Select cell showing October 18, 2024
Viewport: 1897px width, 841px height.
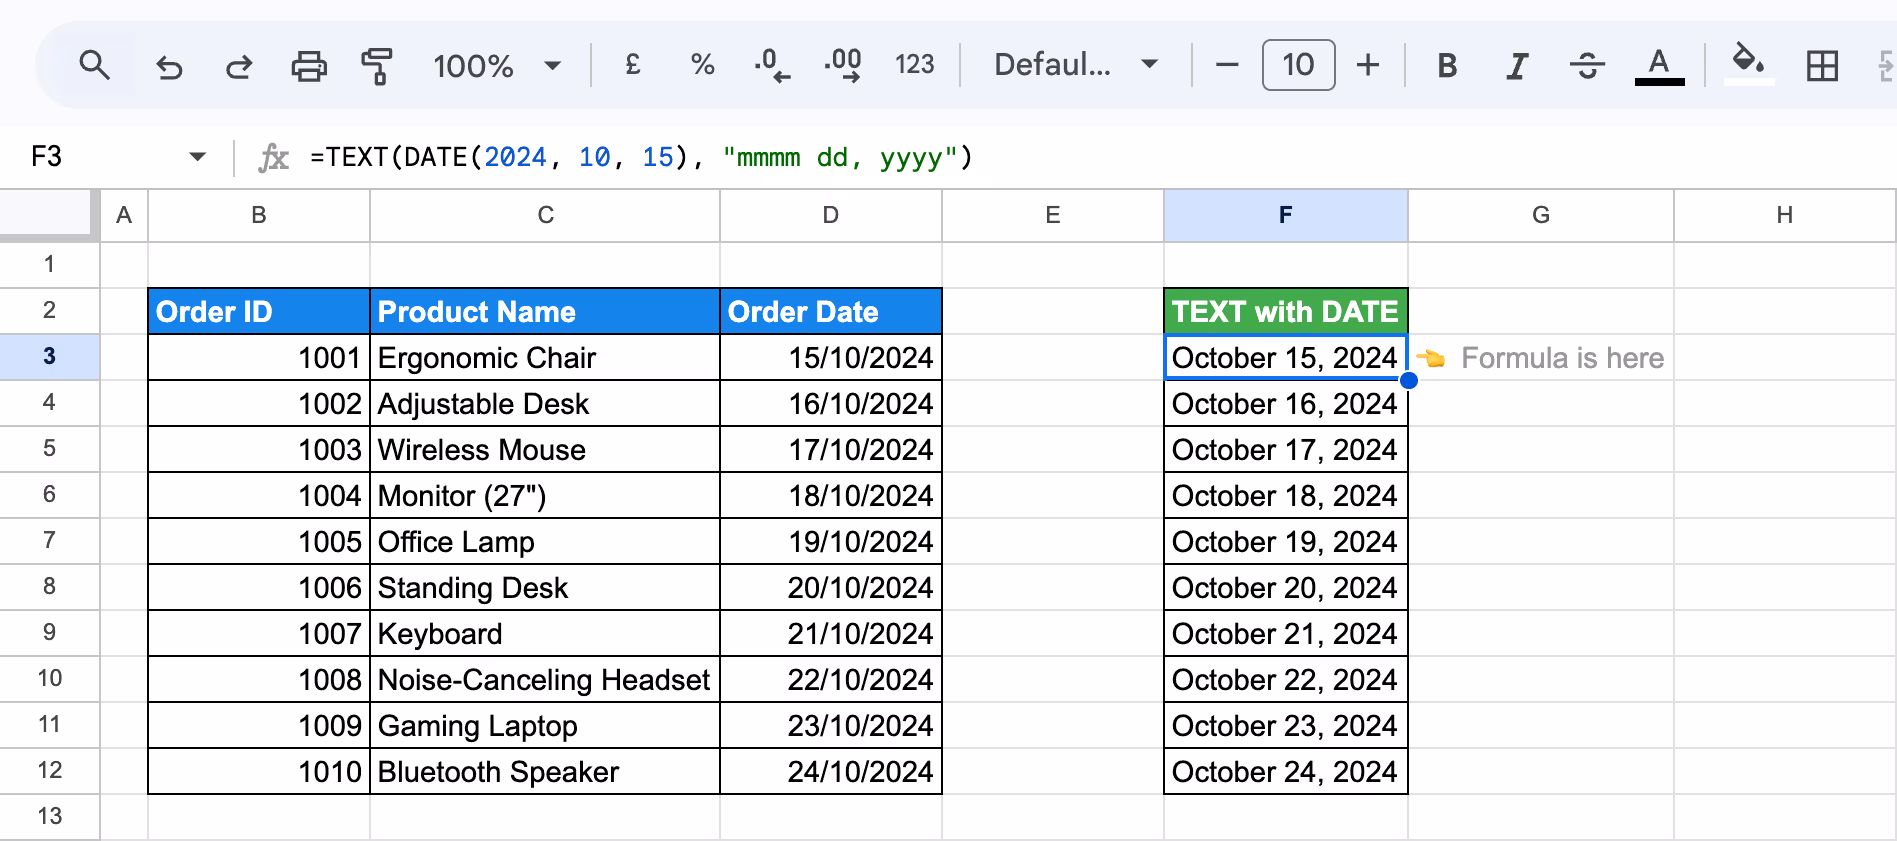pyautogui.click(x=1286, y=495)
